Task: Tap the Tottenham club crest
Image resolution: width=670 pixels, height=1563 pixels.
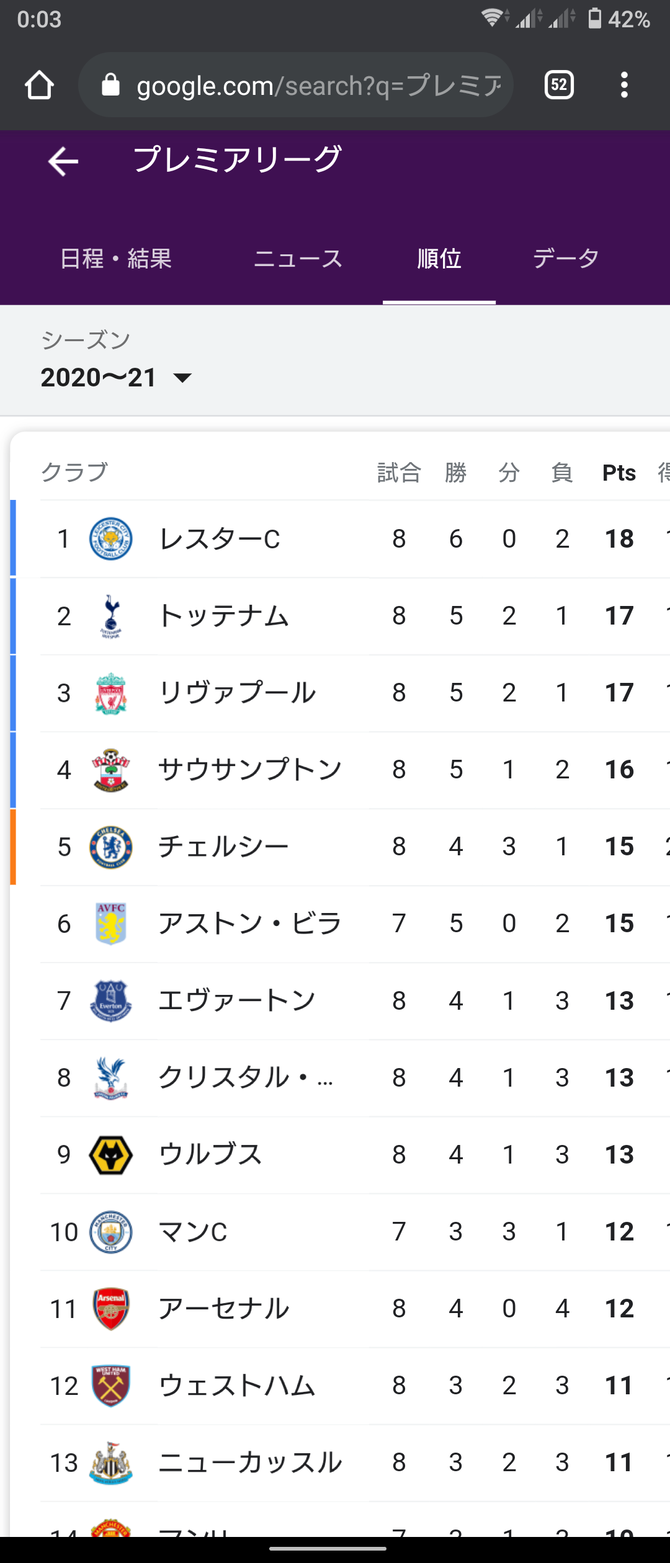Action: (110, 616)
